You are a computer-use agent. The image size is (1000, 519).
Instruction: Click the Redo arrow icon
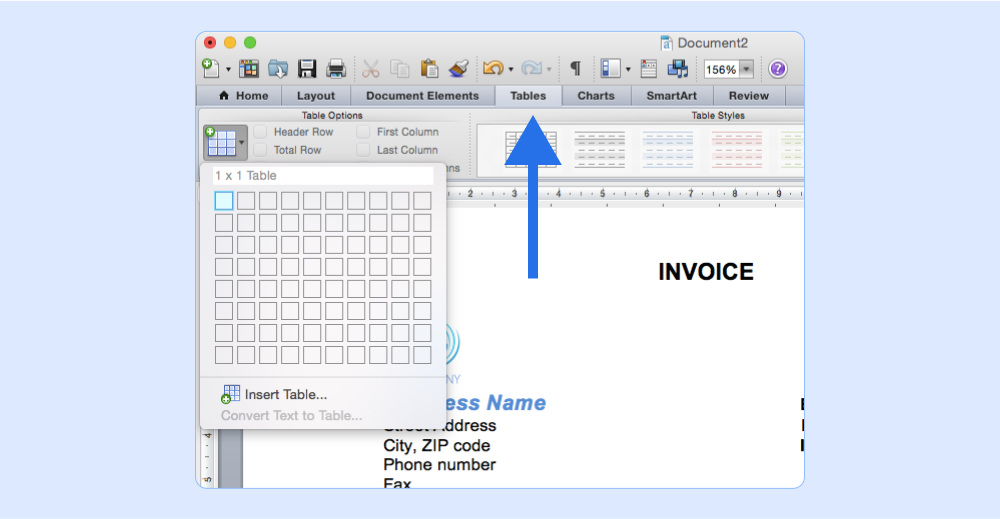pos(531,68)
